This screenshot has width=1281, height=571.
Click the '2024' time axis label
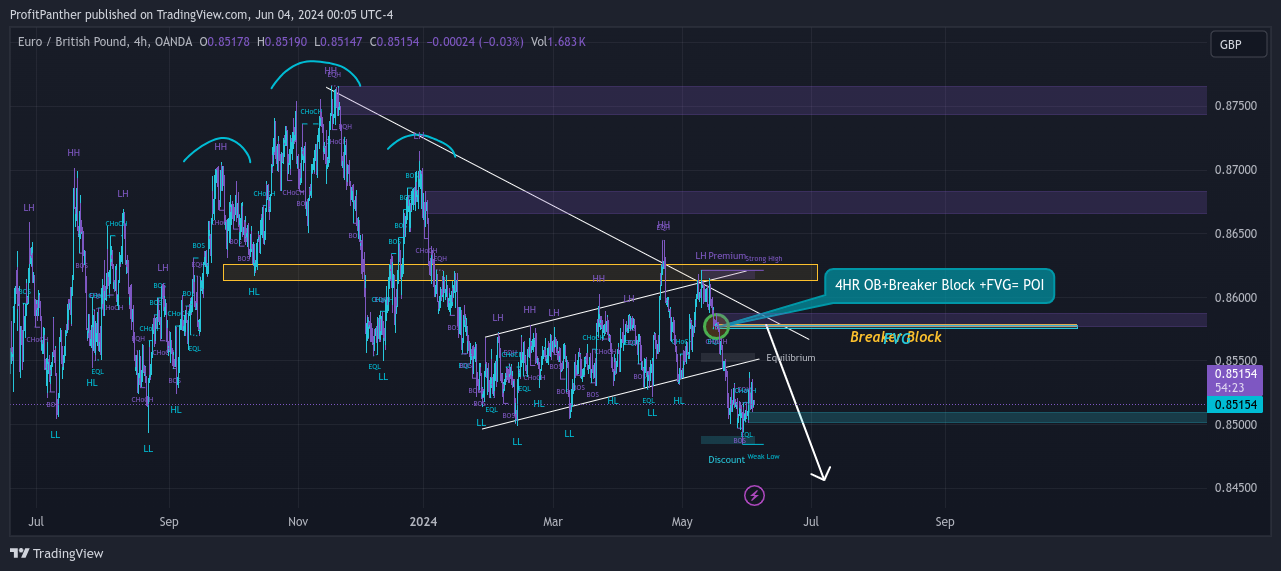424,522
